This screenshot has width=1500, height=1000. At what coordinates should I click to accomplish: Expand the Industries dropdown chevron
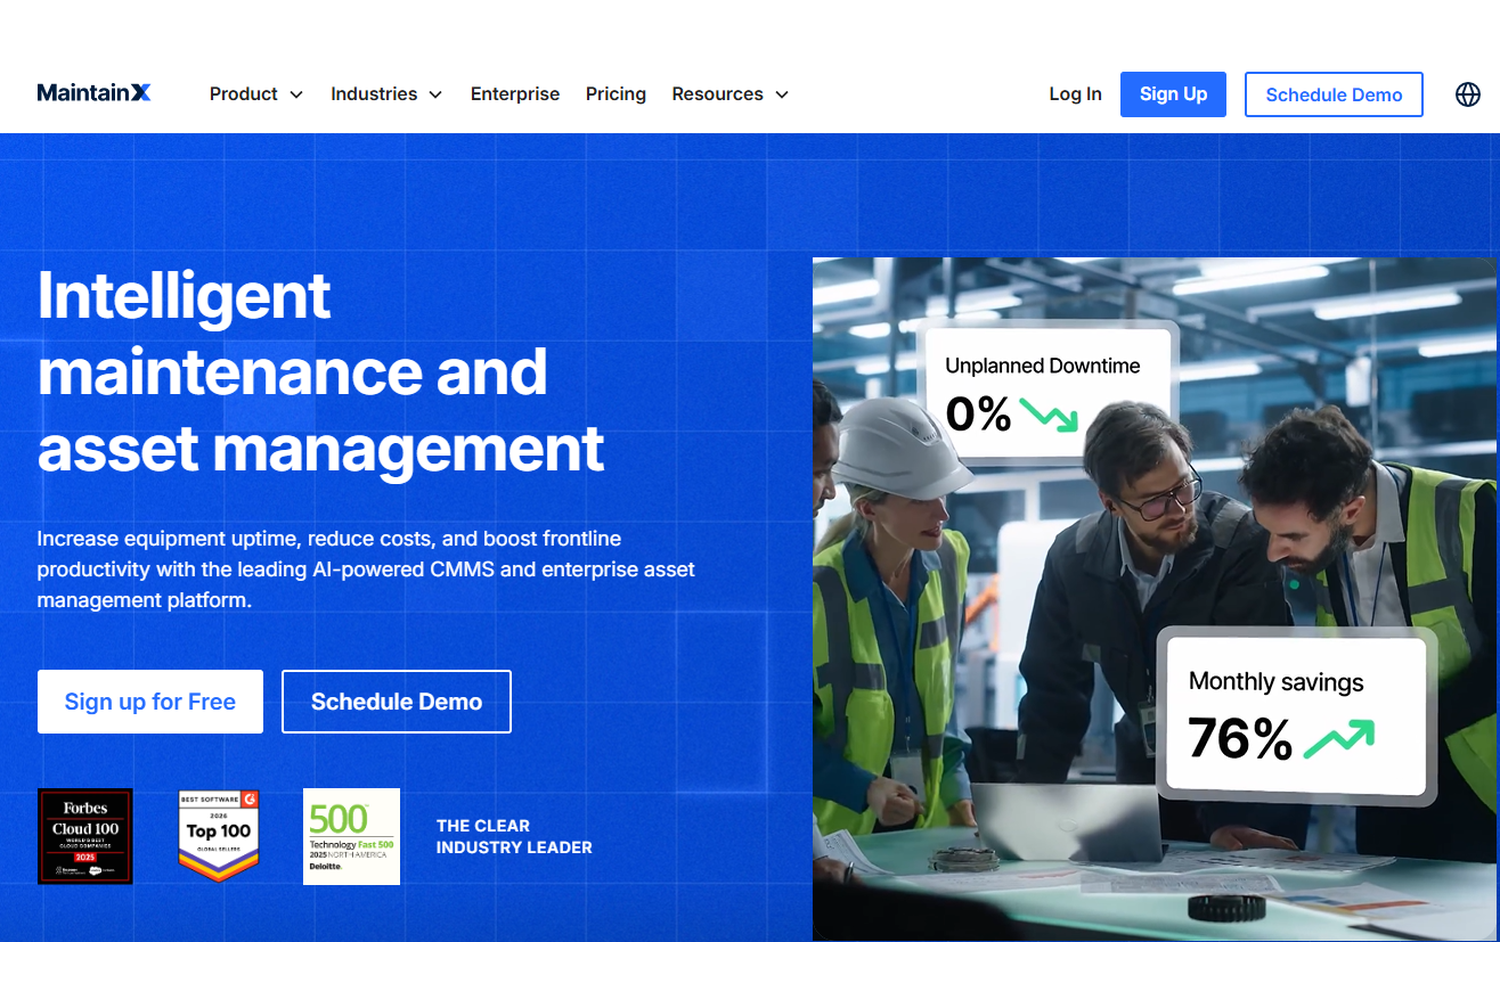pos(435,95)
